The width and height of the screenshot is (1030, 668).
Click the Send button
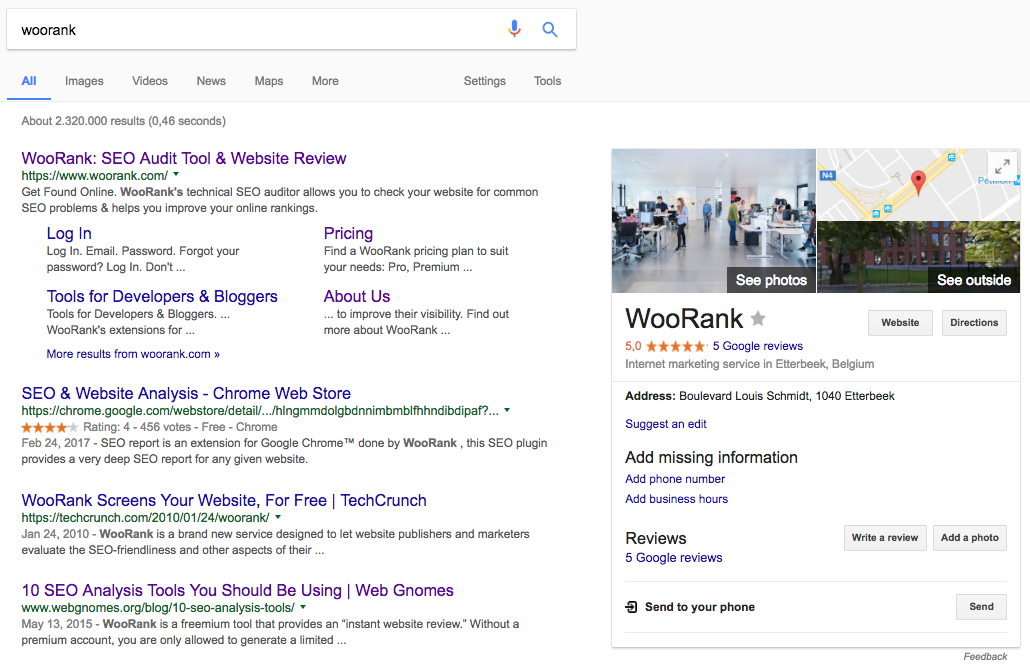tap(981, 606)
